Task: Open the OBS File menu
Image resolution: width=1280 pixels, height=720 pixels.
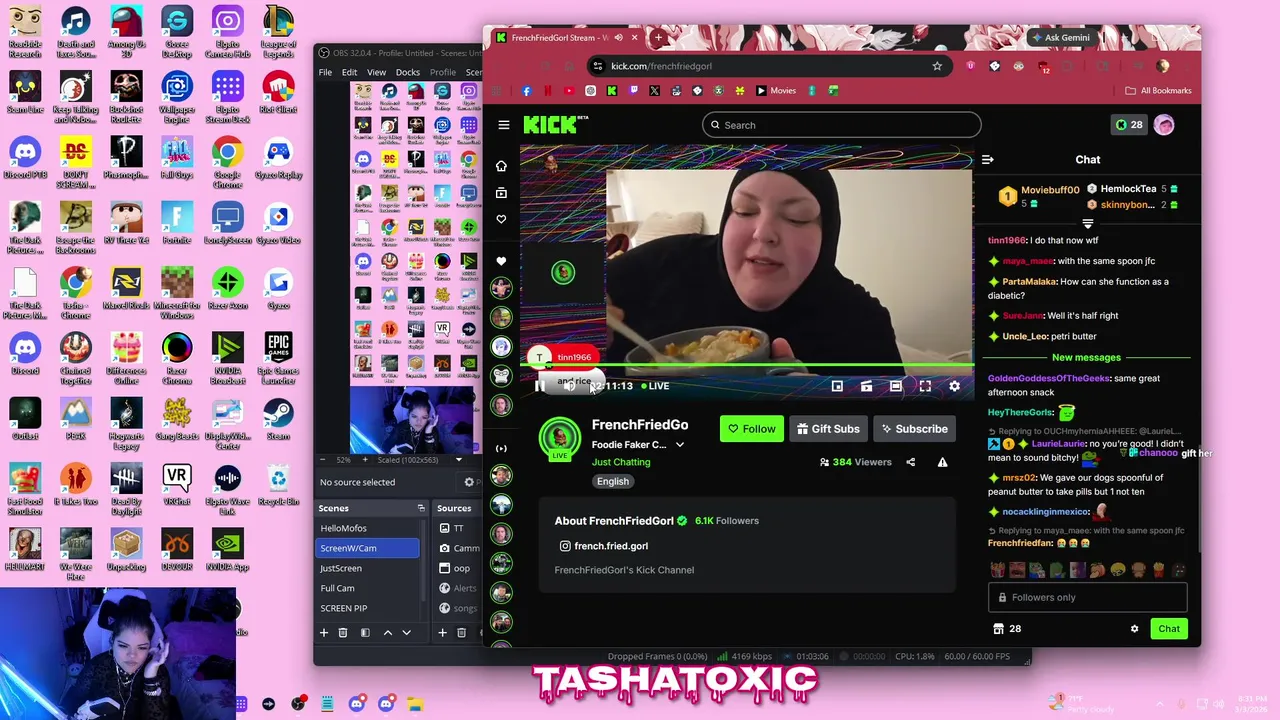Action: point(325,72)
